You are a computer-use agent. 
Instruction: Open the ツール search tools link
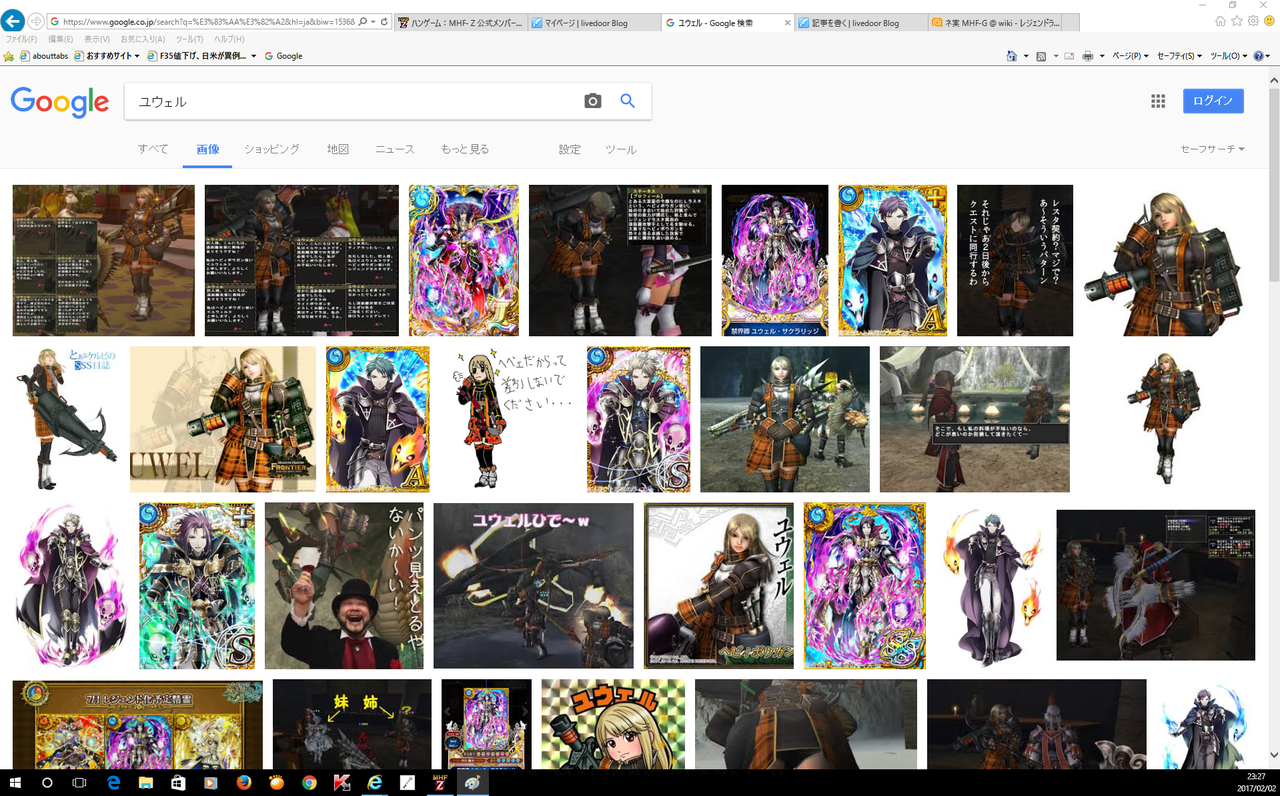point(621,149)
